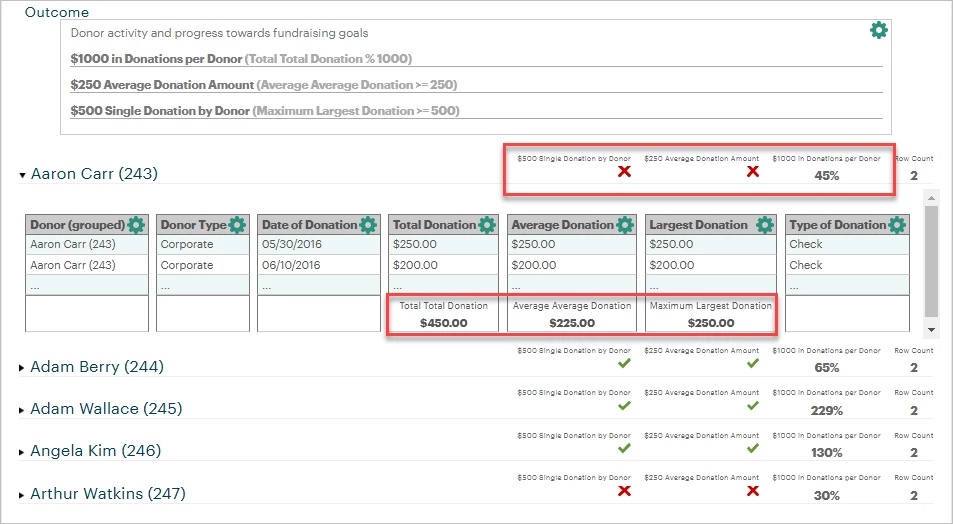Click Arthur Watkins' $500 Single Donation red X

tap(624, 491)
